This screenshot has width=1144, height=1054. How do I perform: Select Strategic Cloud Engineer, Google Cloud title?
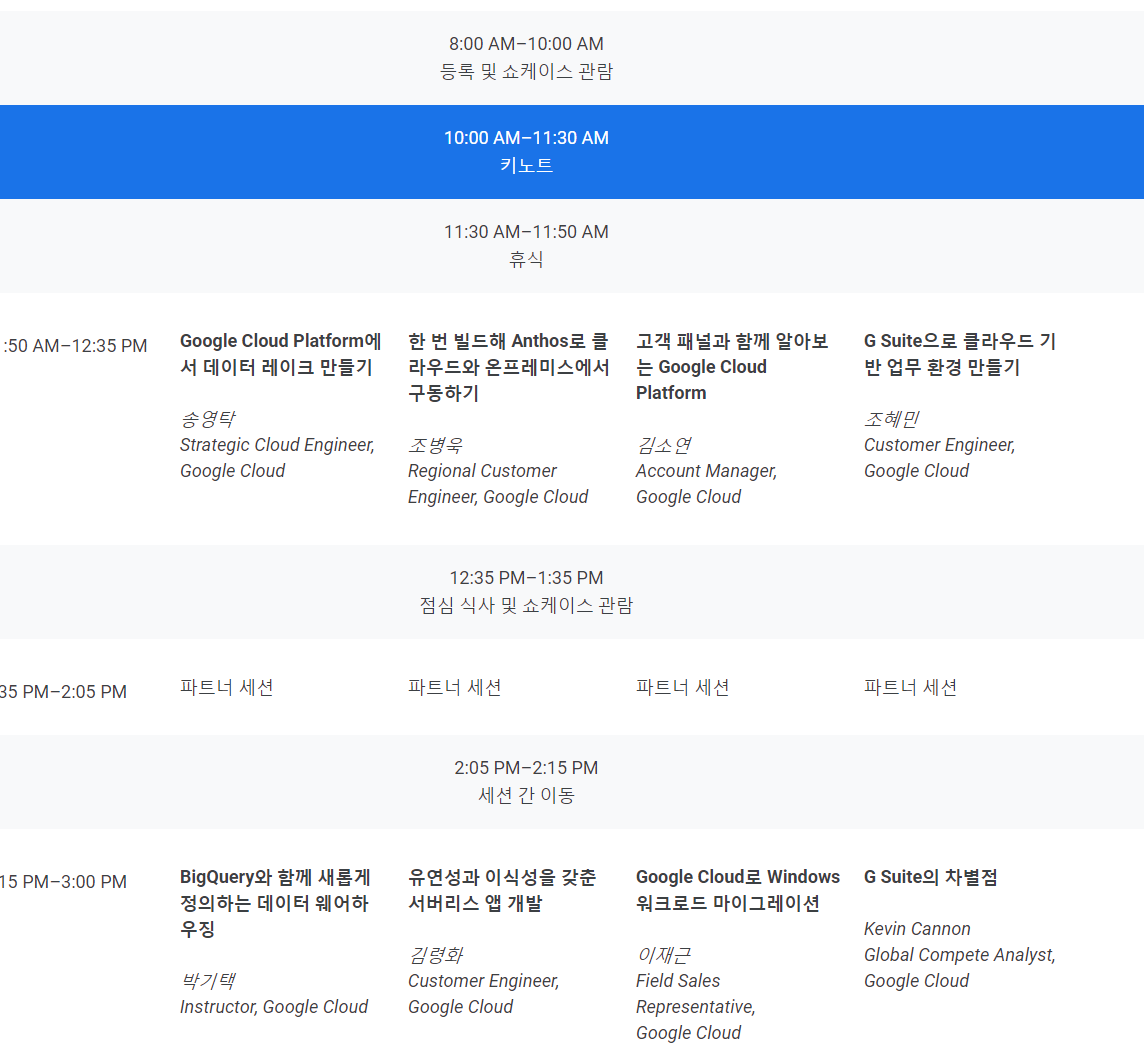tap(277, 458)
